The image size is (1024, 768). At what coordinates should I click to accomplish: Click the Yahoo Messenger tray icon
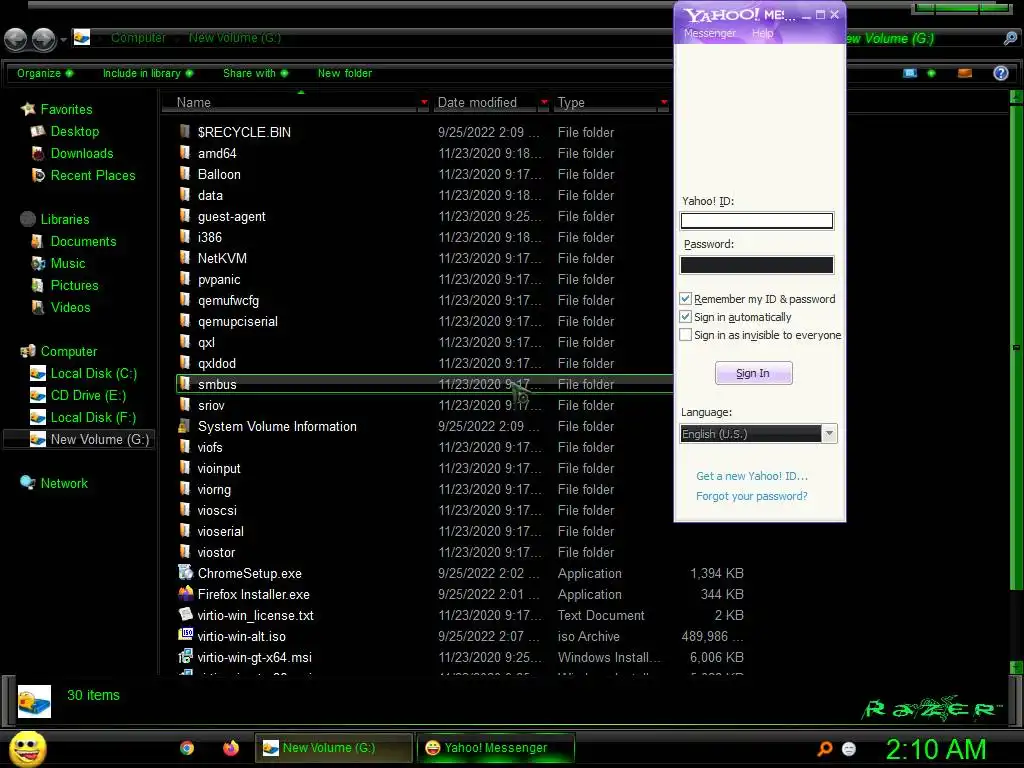coord(848,748)
